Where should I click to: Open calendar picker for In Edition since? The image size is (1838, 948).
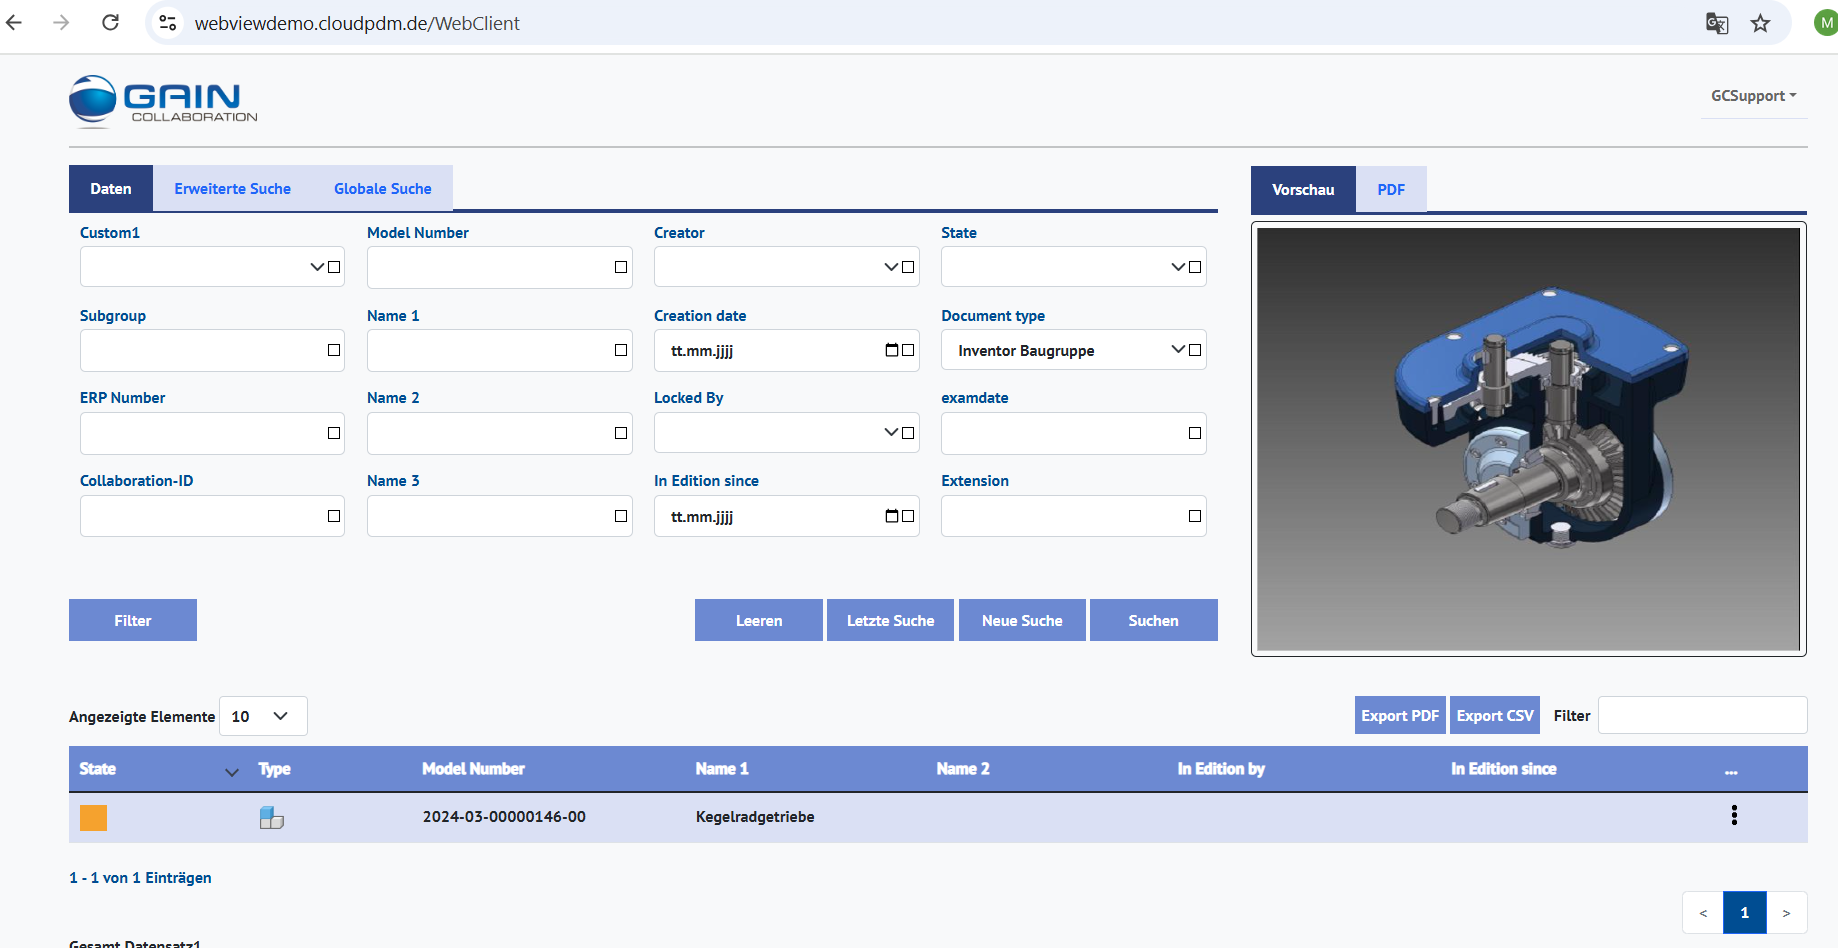[892, 516]
